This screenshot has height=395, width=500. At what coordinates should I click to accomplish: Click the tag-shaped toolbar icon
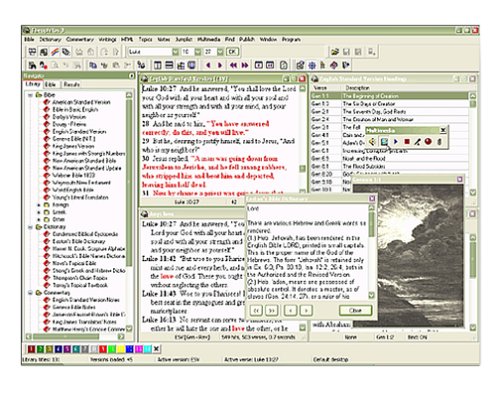tap(66, 52)
